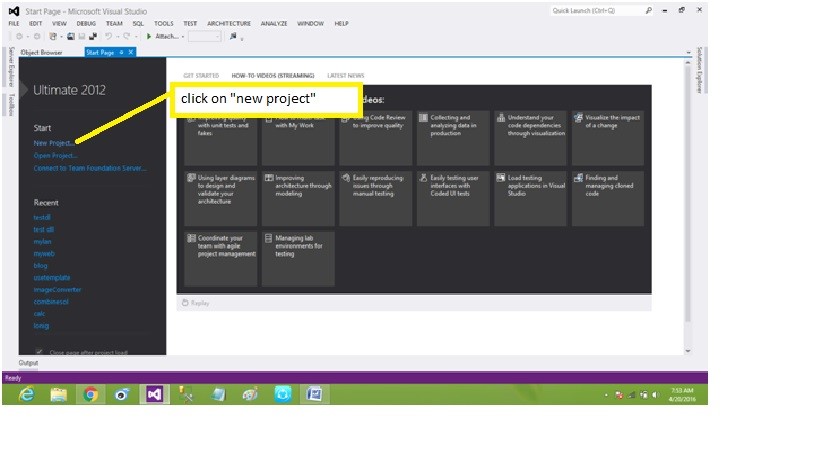Click the Save toolbar icon
The image size is (819, 460).
point(82,37)
